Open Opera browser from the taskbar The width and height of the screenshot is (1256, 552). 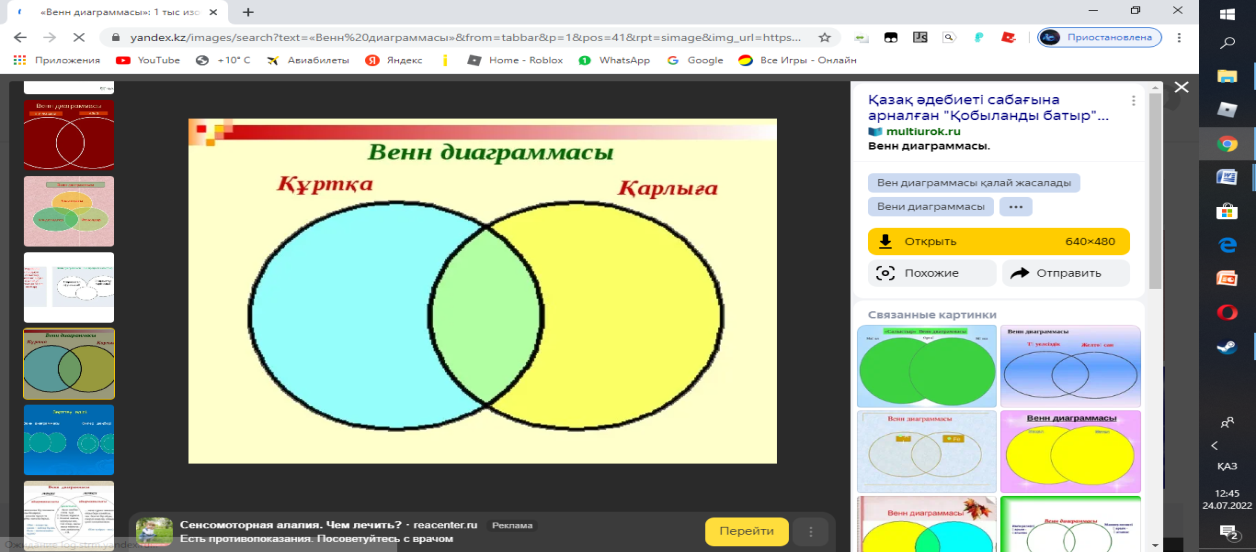[x=1227, y=313]
